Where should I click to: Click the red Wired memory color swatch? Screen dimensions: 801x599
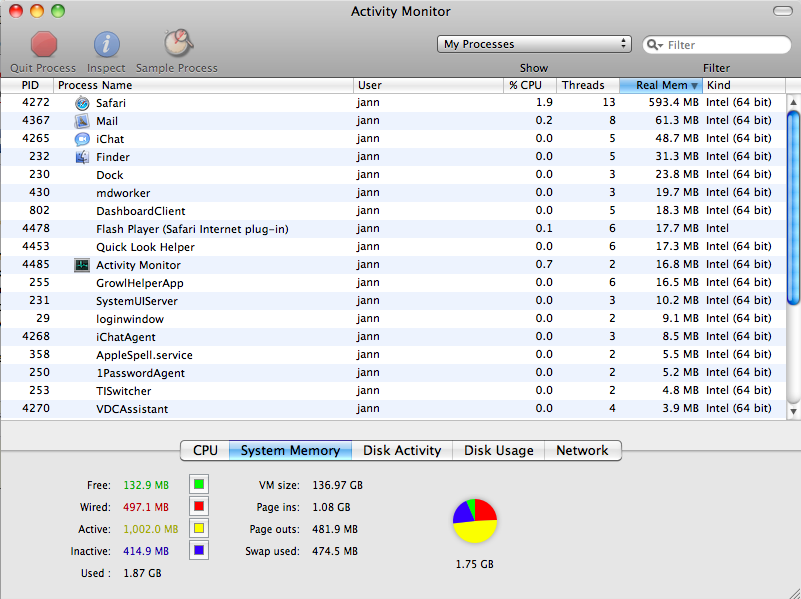[x=199, y=506]
